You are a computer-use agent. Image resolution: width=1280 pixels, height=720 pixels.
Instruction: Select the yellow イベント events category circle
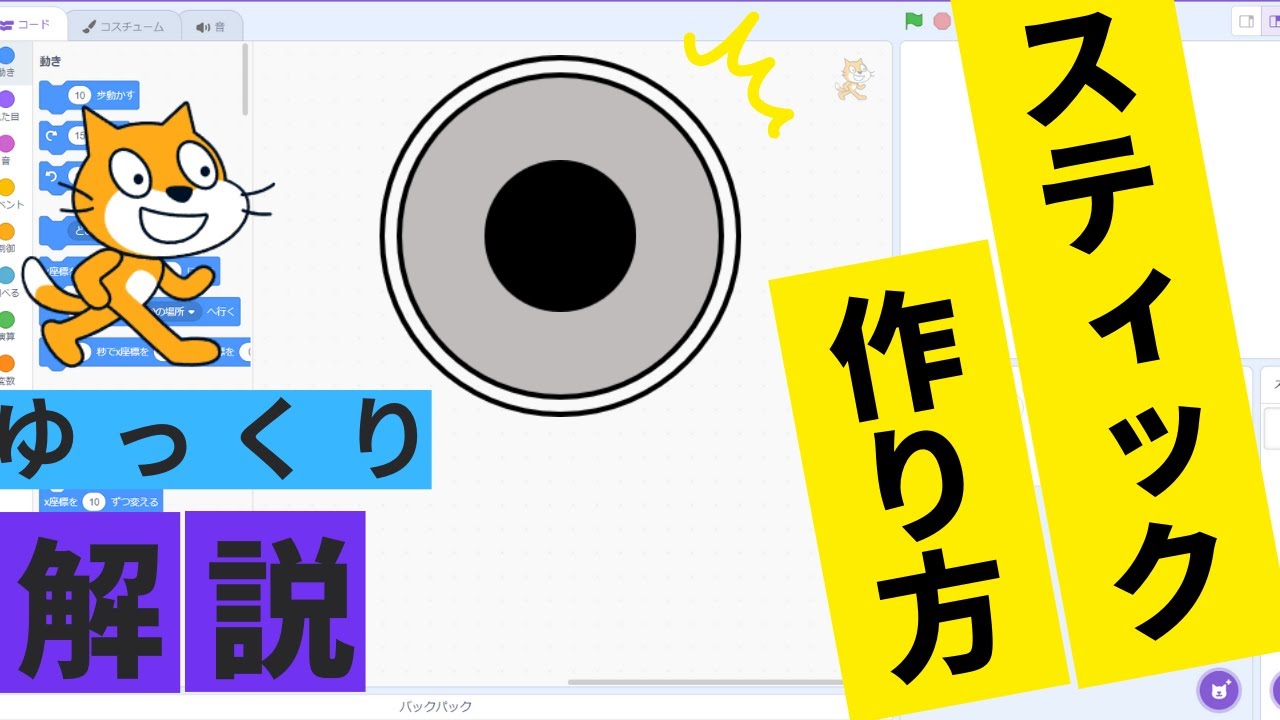[7, 187]
